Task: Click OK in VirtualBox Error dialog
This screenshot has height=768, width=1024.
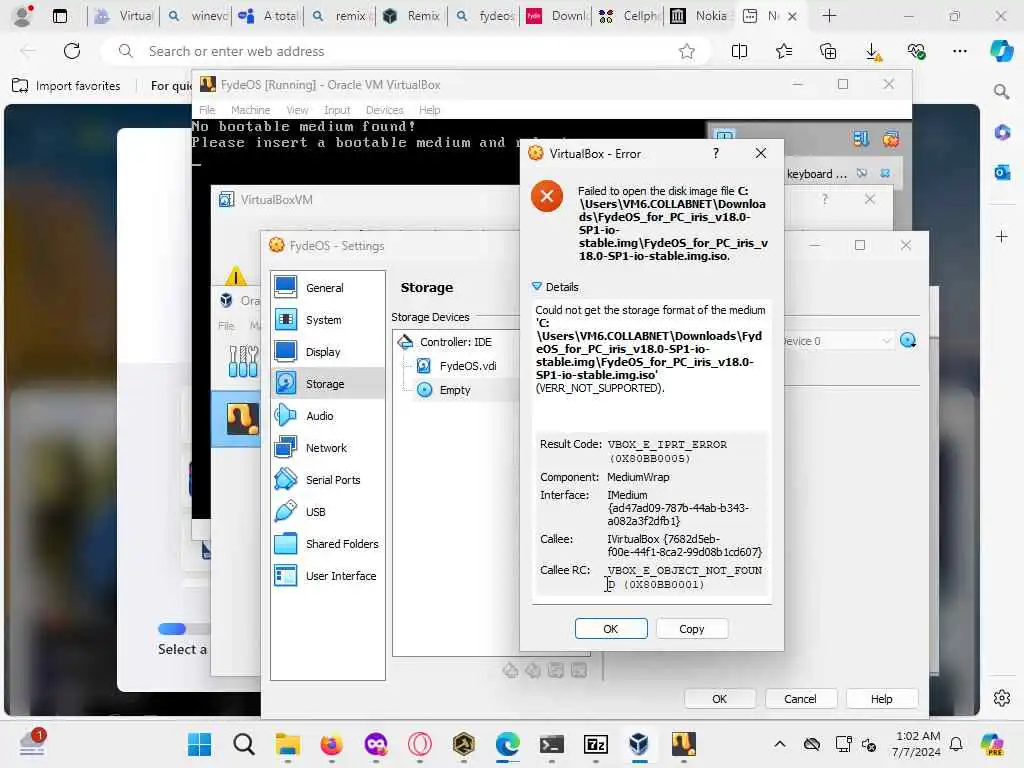Action: point(611,628)
